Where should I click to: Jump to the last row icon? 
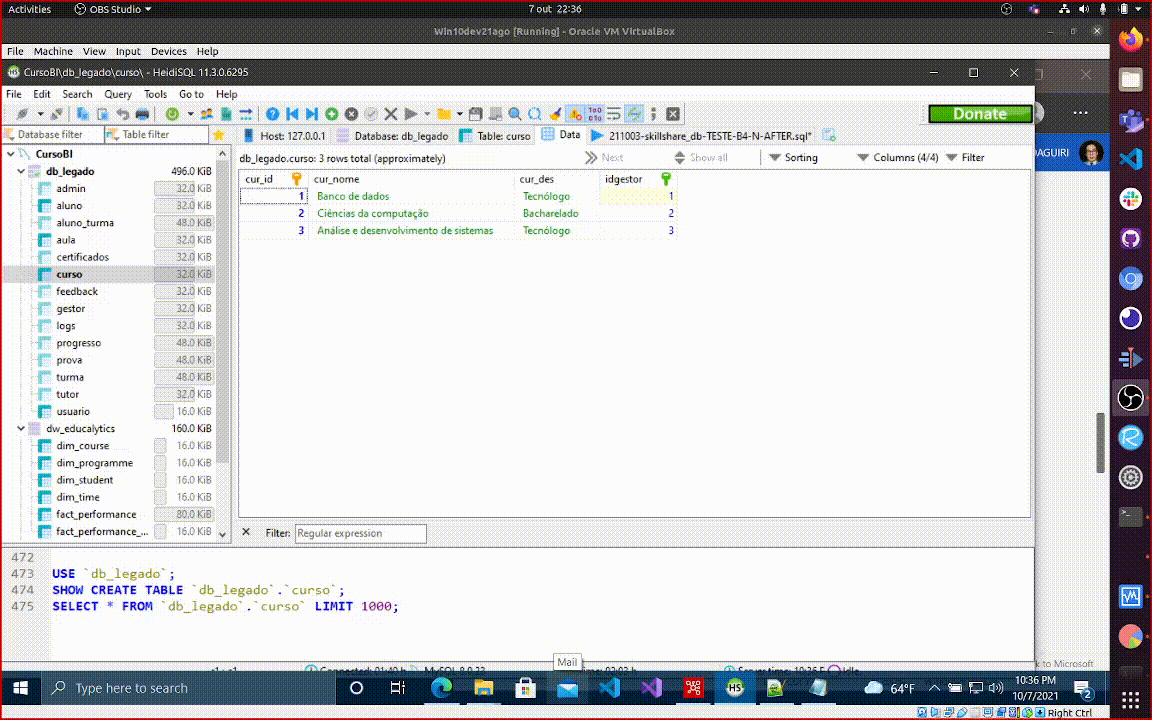point(312,114)
